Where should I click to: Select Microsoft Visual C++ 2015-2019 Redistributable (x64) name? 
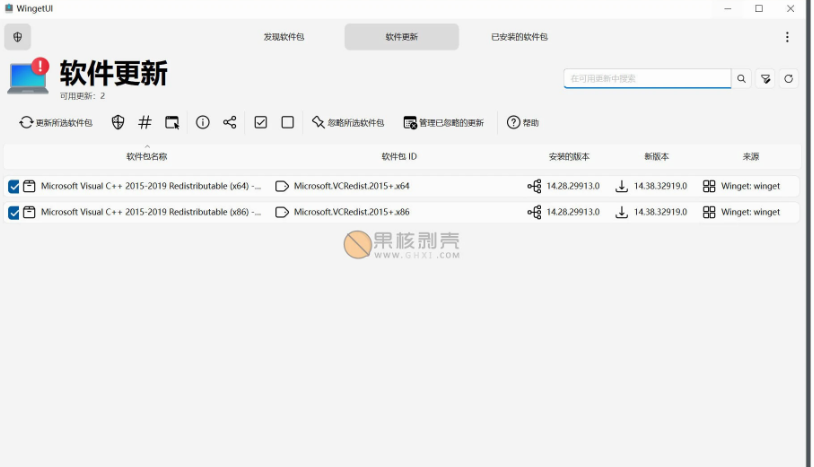(151, 186)
